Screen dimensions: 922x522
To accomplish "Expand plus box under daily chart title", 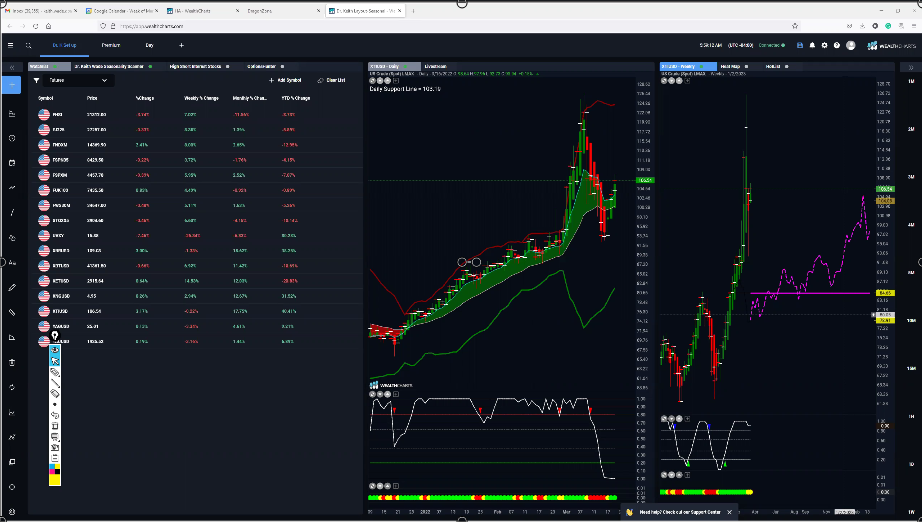I will pos(396,81).
